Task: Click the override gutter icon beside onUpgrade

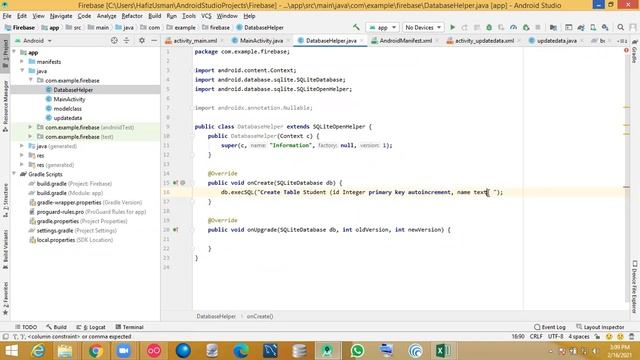Action: (x=176, y=230)
